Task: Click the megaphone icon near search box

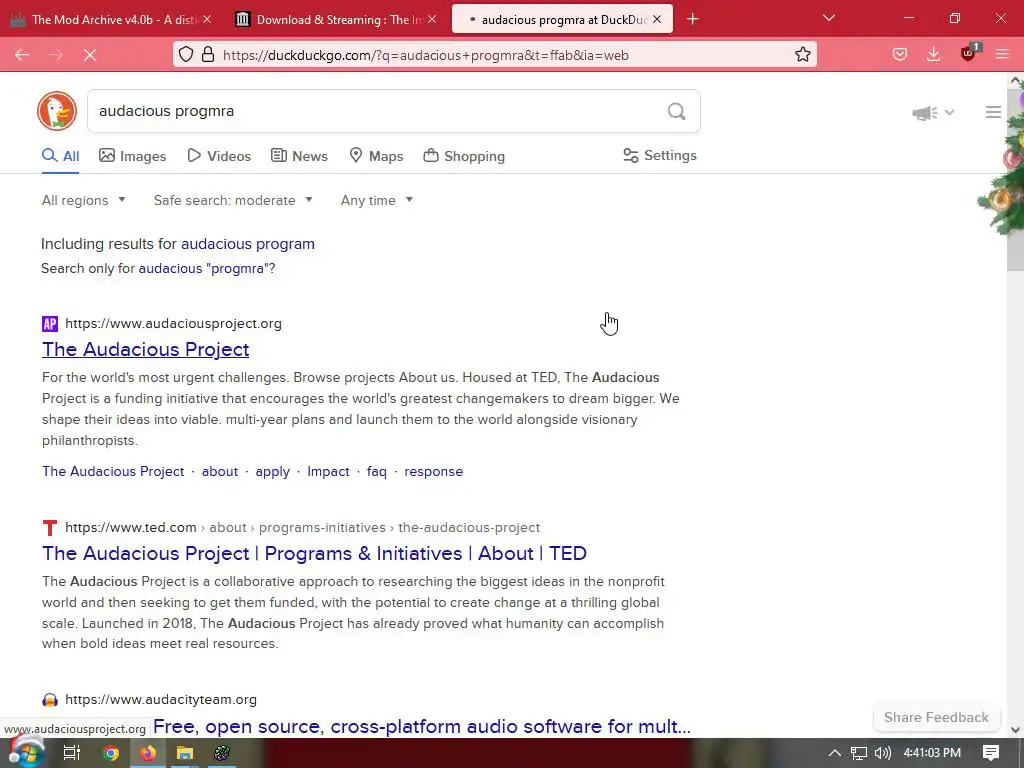Action: coord(925,113)
